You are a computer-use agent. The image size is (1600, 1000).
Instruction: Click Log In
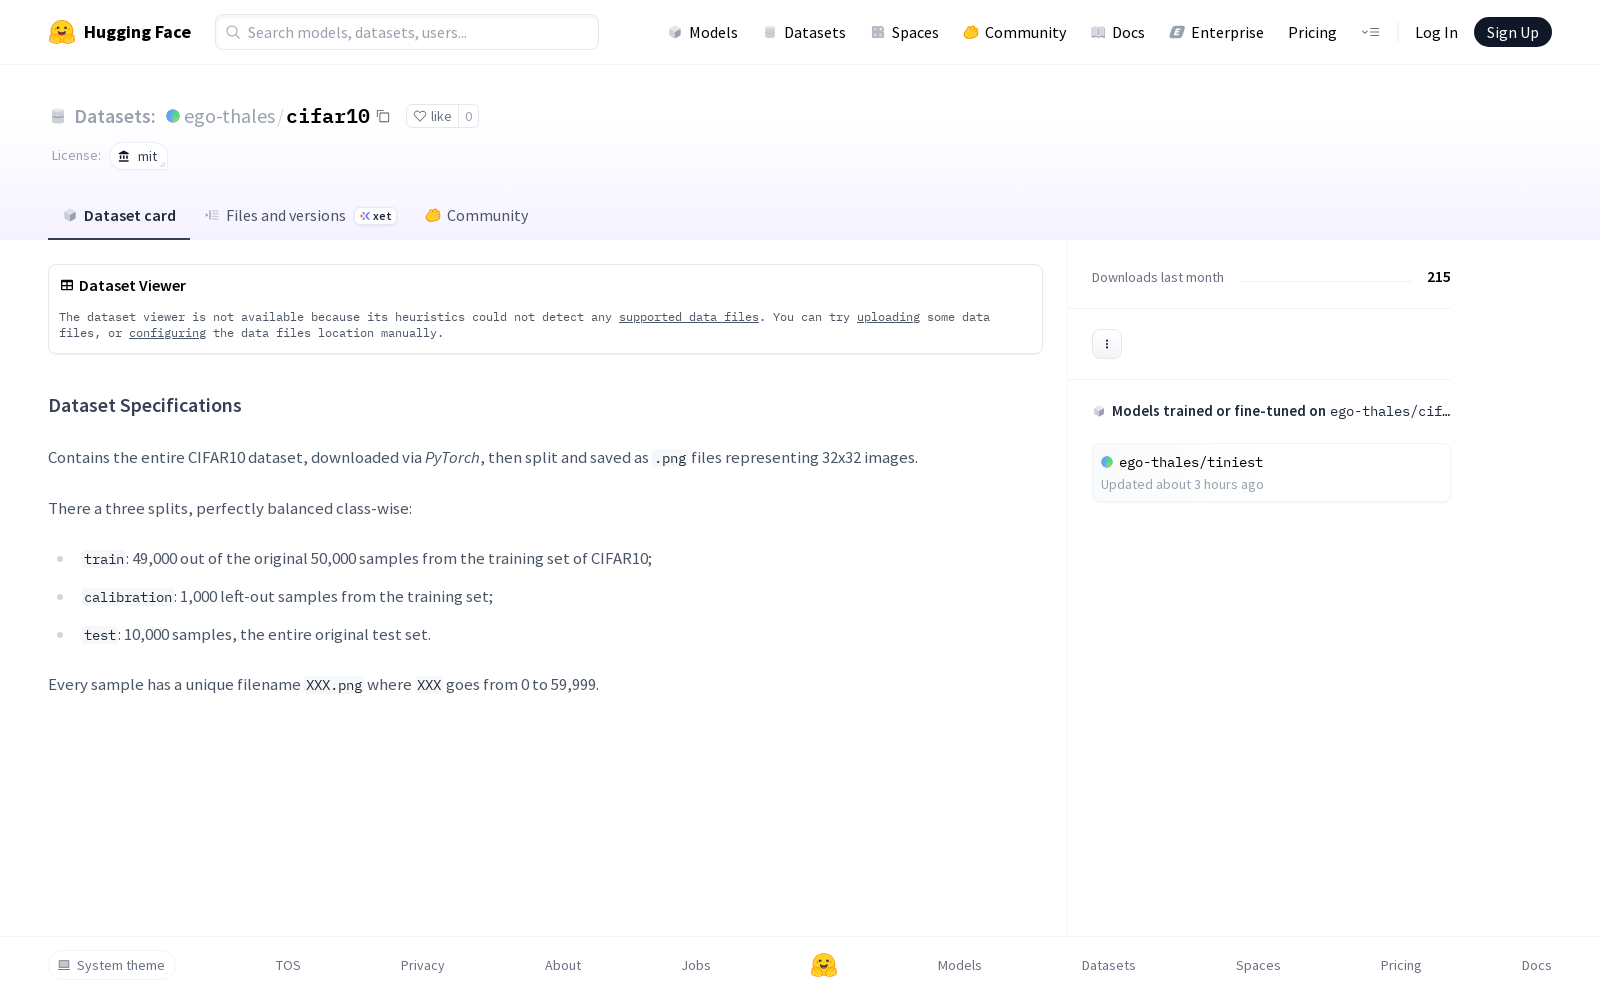pyautogui.click(x=1436, y=32)
